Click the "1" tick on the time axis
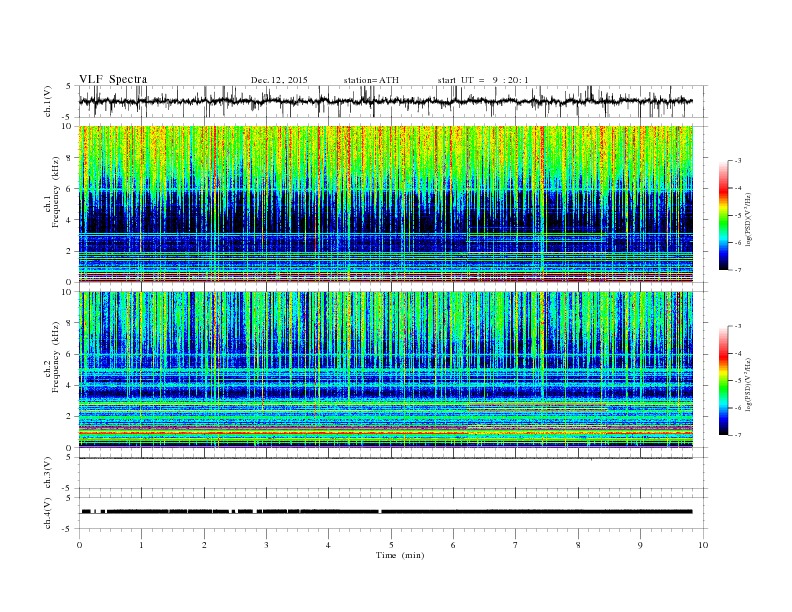This screenshot has width=792, height=612. coord(141,545)
